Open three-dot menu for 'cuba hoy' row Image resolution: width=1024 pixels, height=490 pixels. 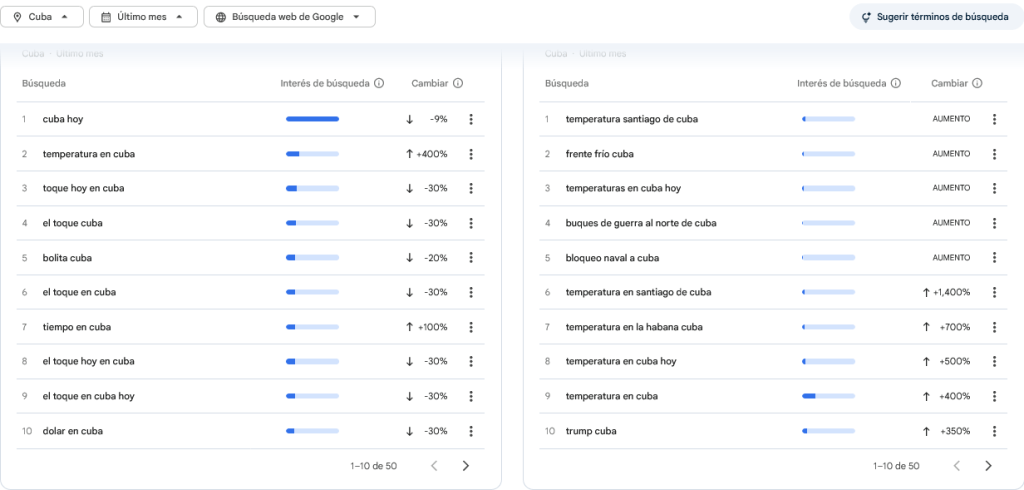pyautogui.click(x=471, y=119)
